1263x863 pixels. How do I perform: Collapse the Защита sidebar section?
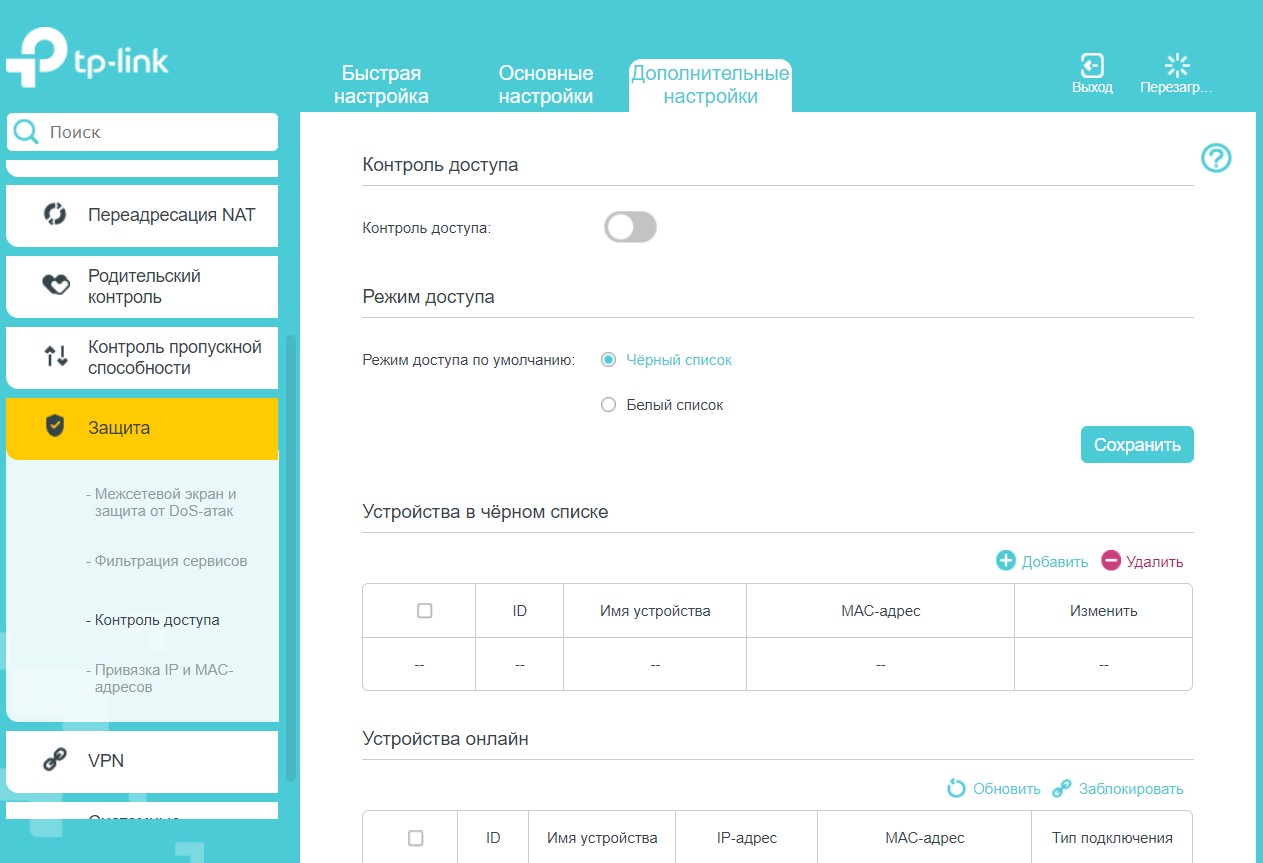(142, 428)
